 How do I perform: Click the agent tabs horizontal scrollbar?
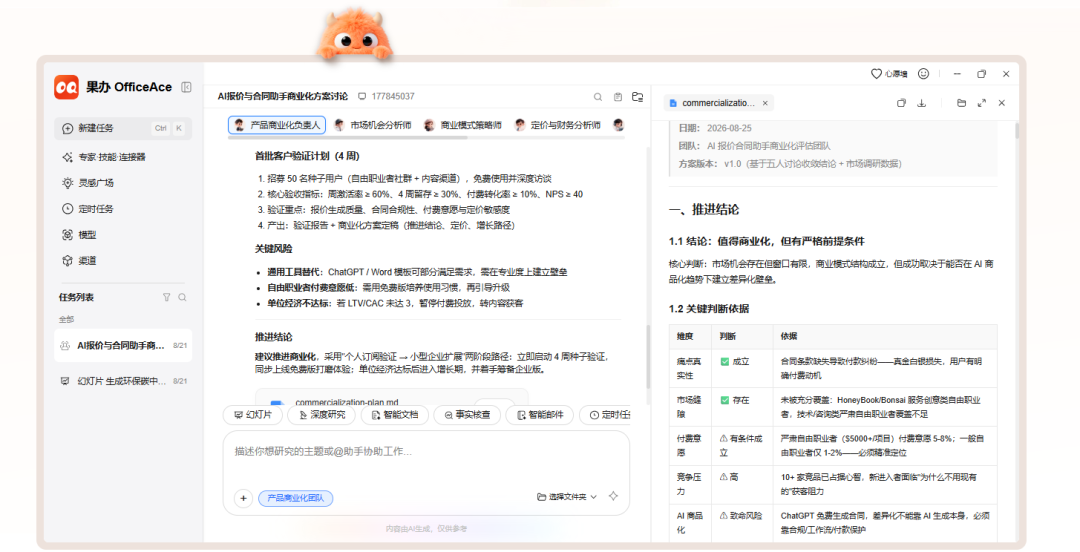point(348,138)
